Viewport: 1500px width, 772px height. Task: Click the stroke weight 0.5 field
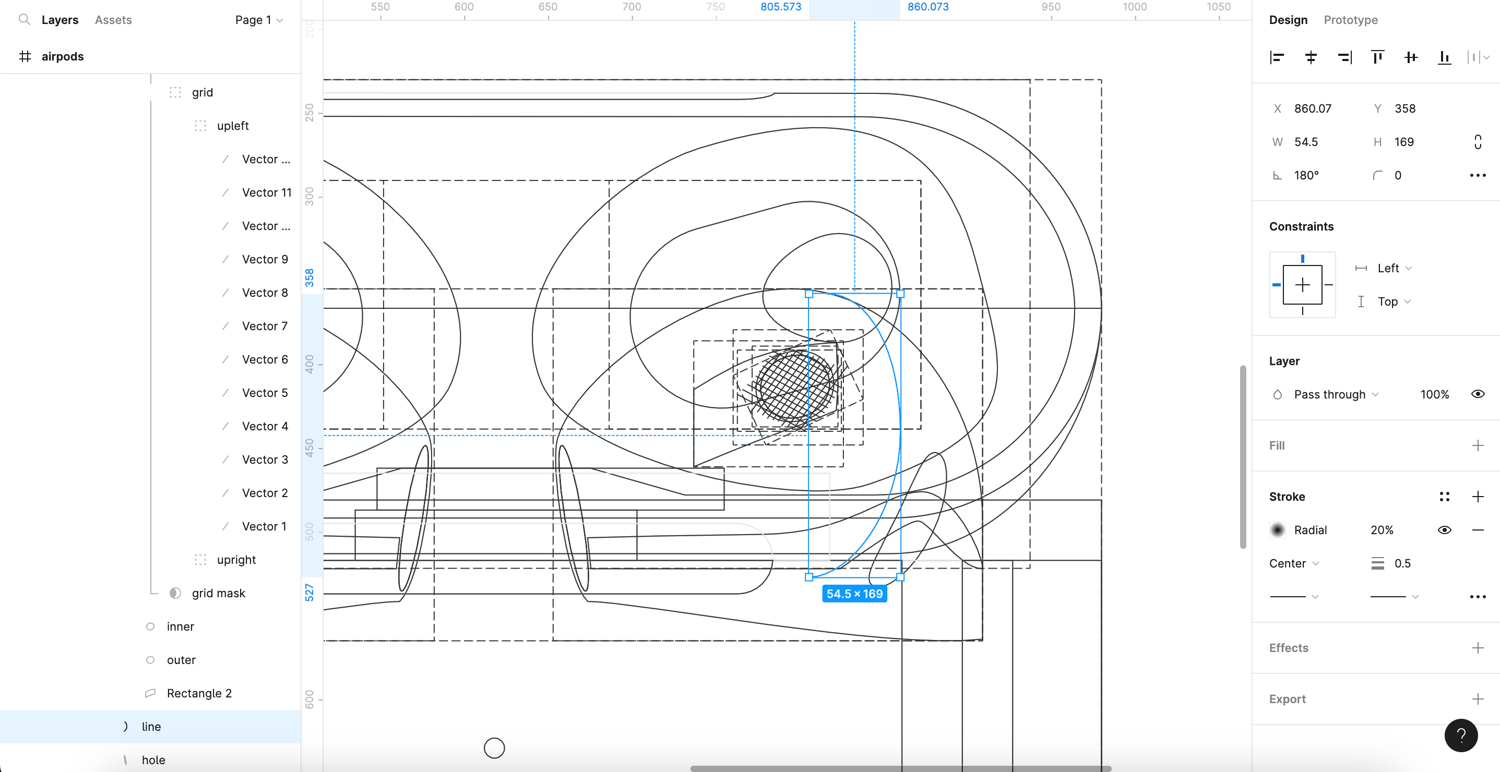1402,564
